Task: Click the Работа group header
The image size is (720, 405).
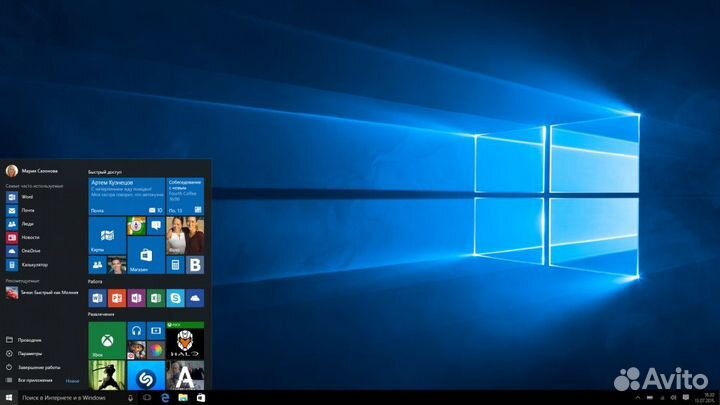Action: click(x=95, y=281)
